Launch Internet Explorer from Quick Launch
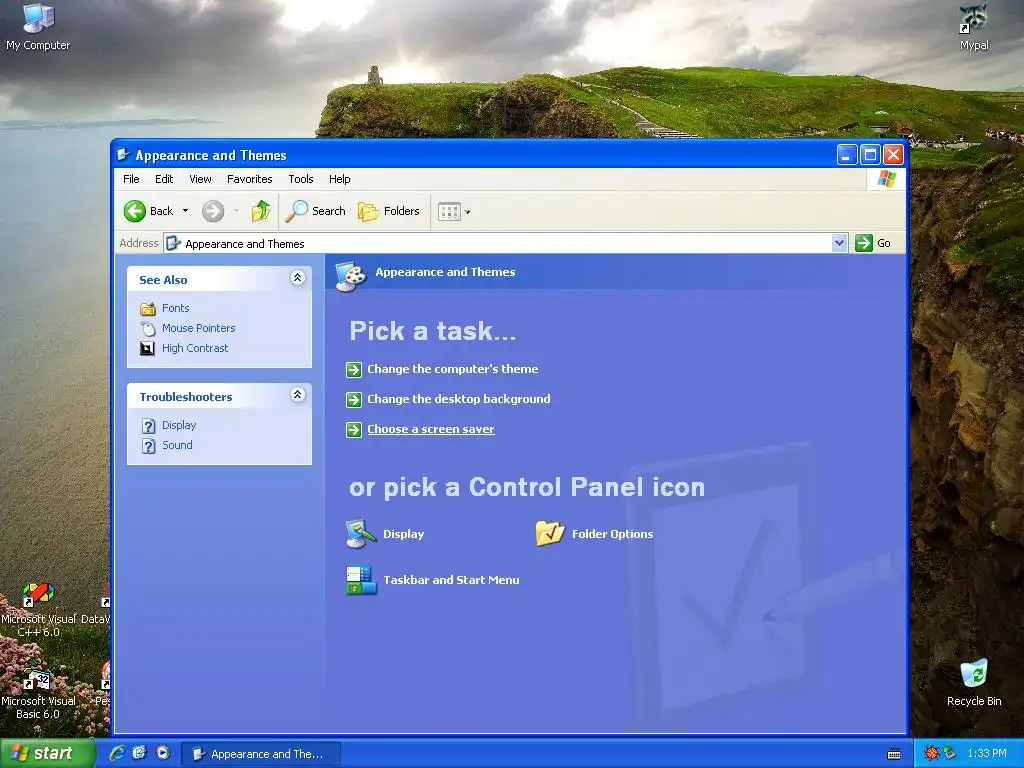Viewport: 1024px width, 768px height. [x=117, y=753]
